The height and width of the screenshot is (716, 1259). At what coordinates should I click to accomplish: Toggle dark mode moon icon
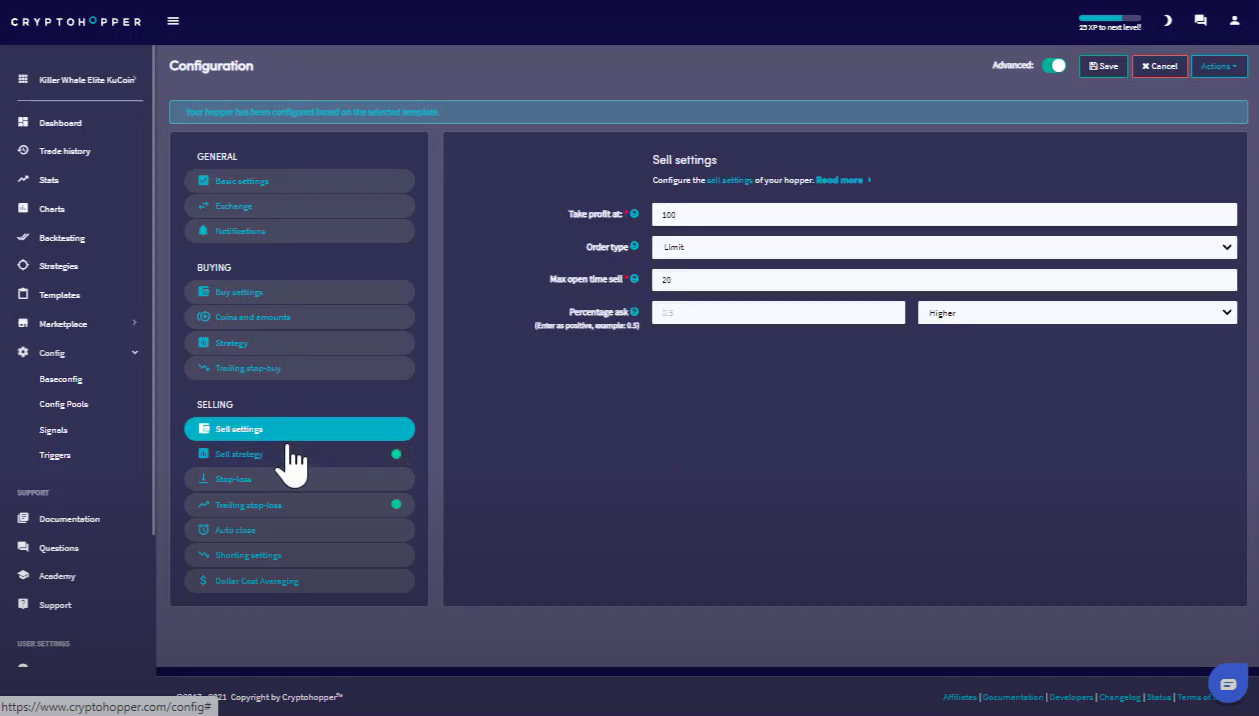(1167, 20)
